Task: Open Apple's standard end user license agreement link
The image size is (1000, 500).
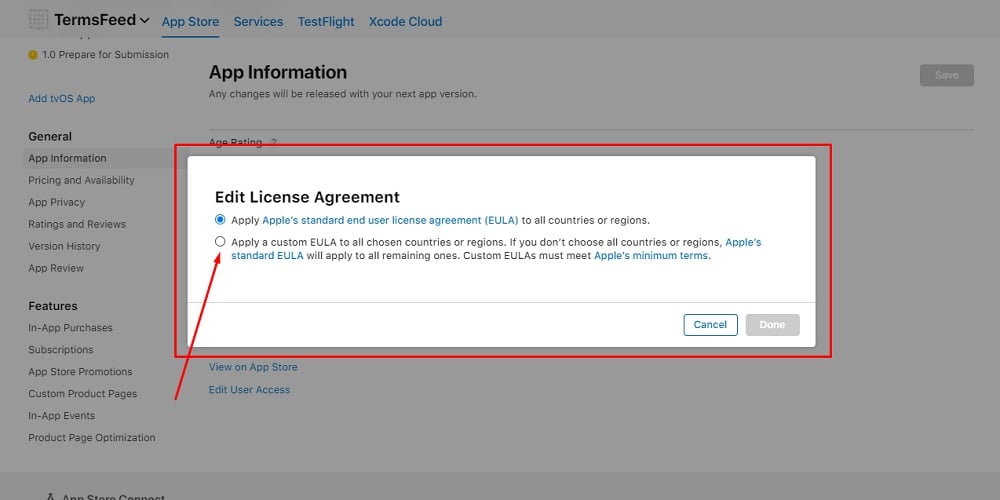Action: [390, 221]
